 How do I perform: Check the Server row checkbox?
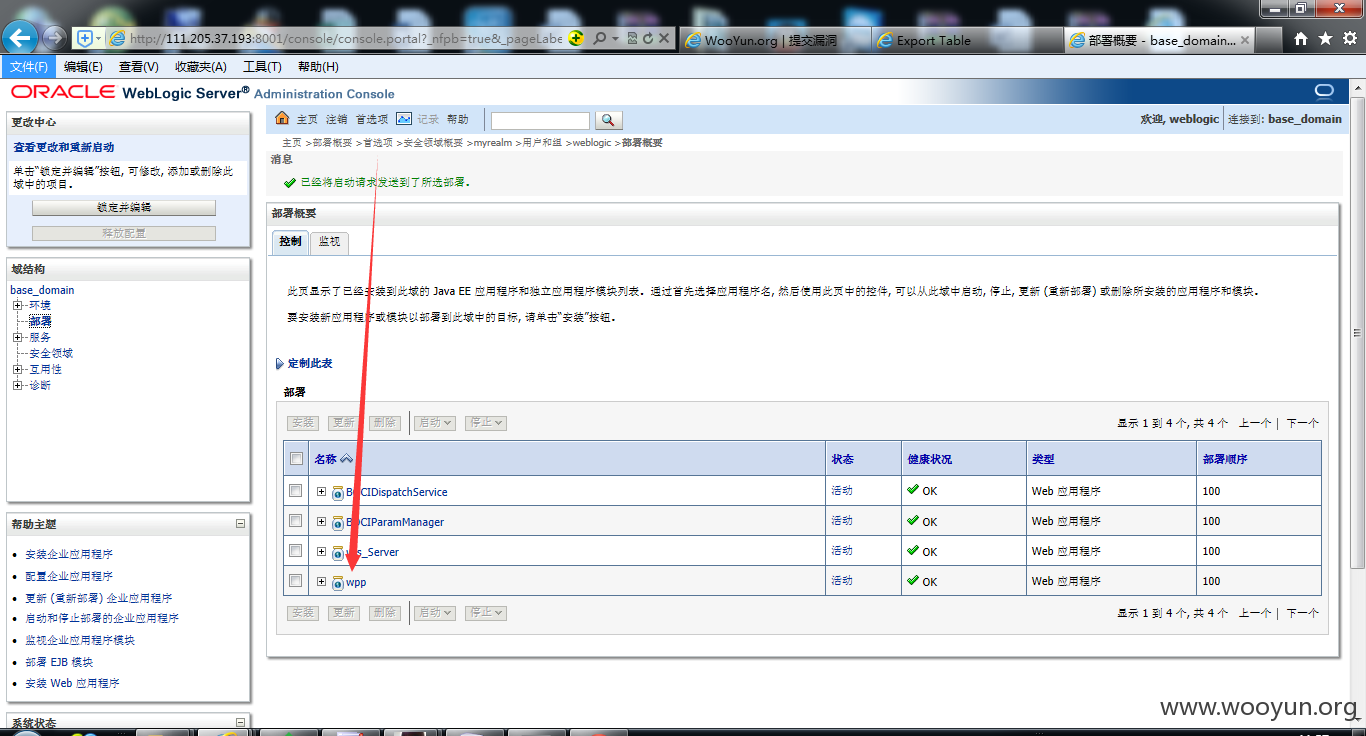tap(295, 551)
